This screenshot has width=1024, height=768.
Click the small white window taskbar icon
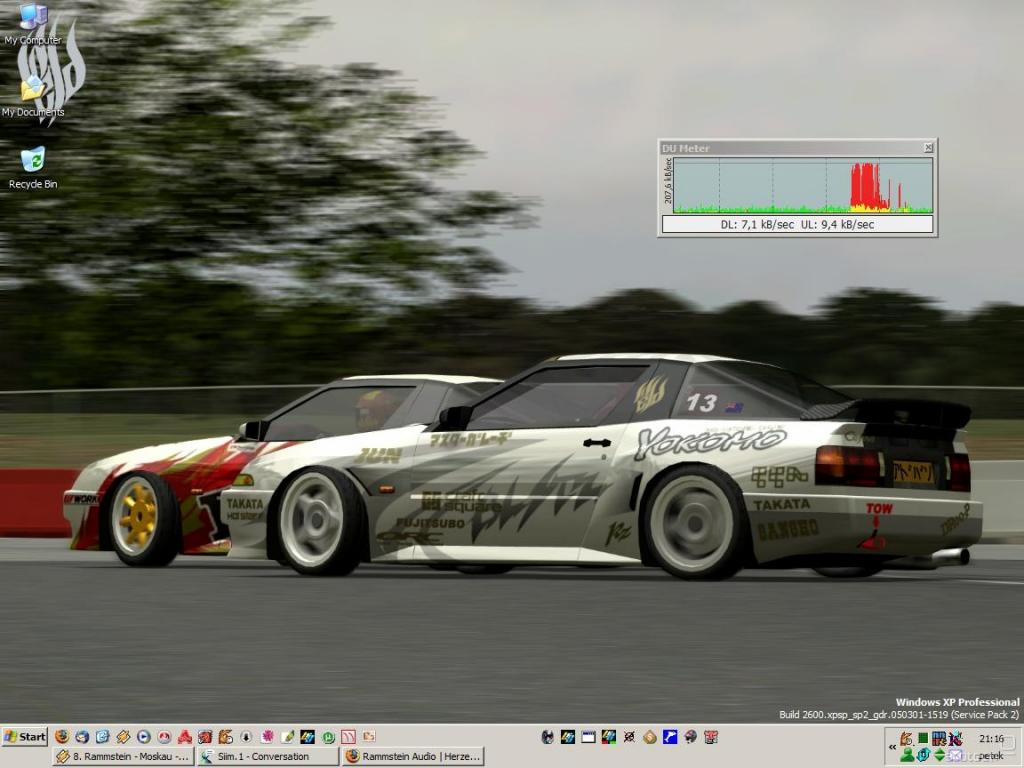[x=588, y=737]
